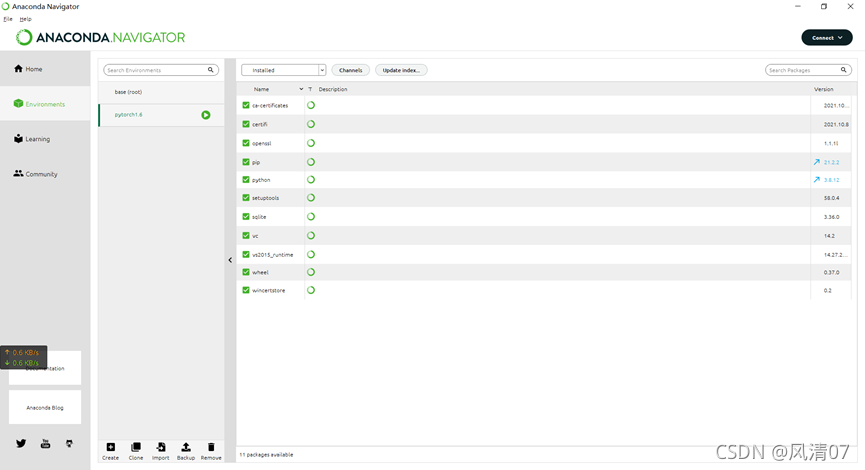Screen dimensions: 865x470
Task: Click the update arrow for pip version
Action: (x=816, y=162)
